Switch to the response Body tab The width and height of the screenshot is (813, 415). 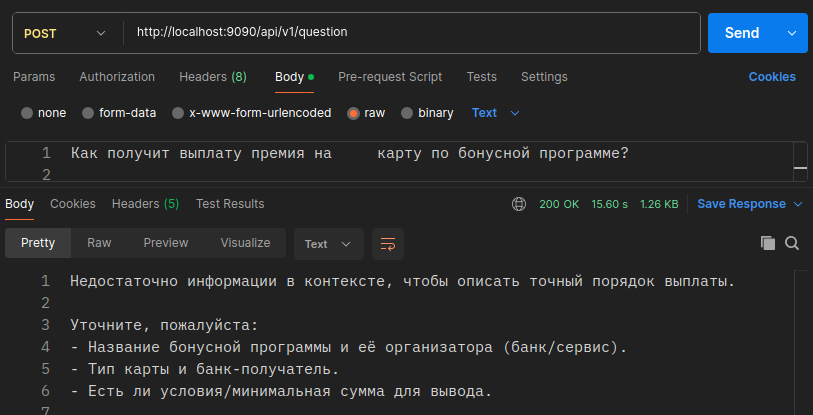point(20,204)
